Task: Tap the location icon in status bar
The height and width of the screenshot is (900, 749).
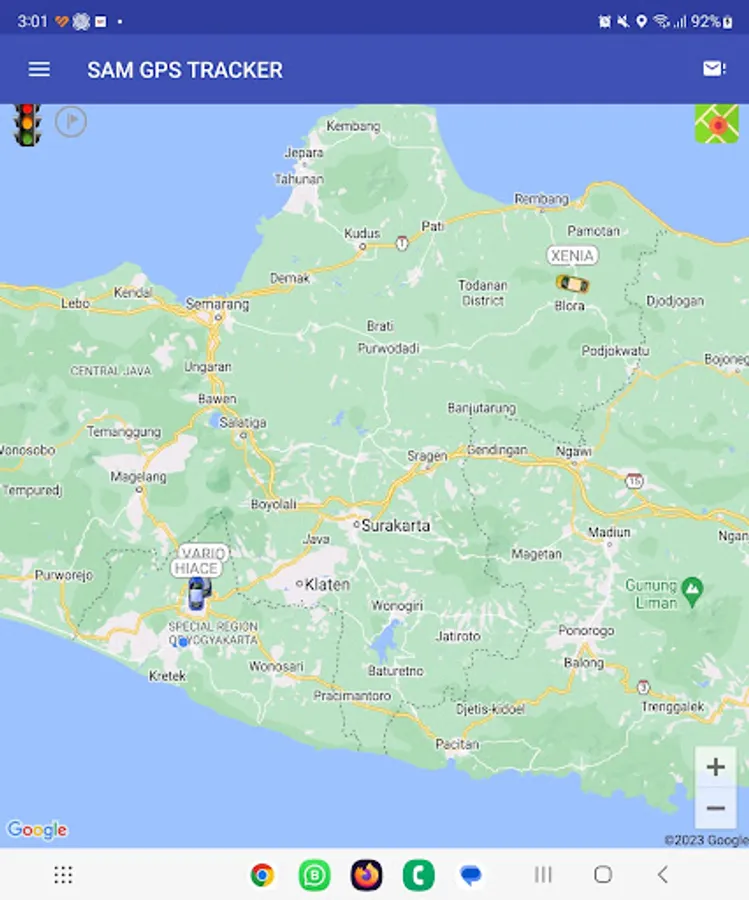Action: coord(642,22)
